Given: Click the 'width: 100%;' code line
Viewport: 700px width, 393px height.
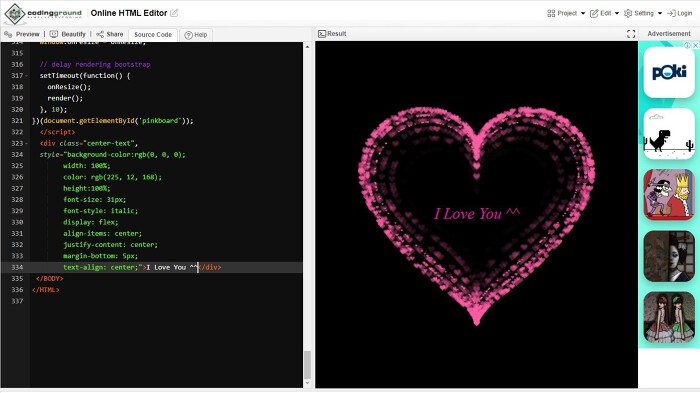Looking at the screenshot, I should [x=87, y=166].
